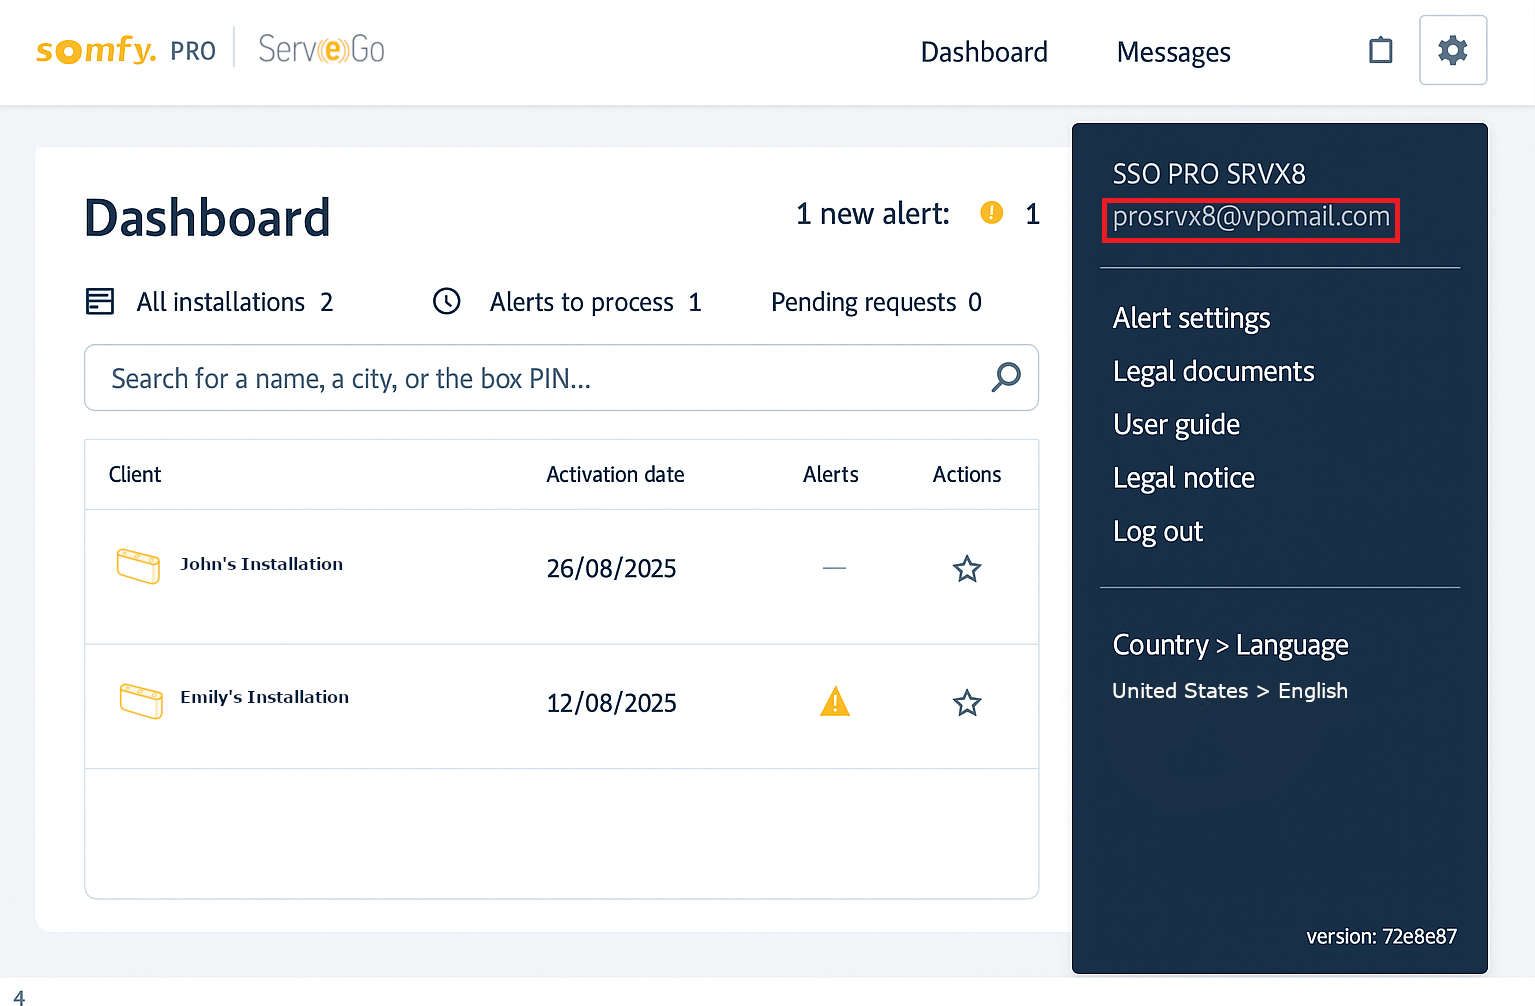The image size is (1535, 1006).
Task: Toggle the favorite star for John's Installation
Action: point(966,568)
